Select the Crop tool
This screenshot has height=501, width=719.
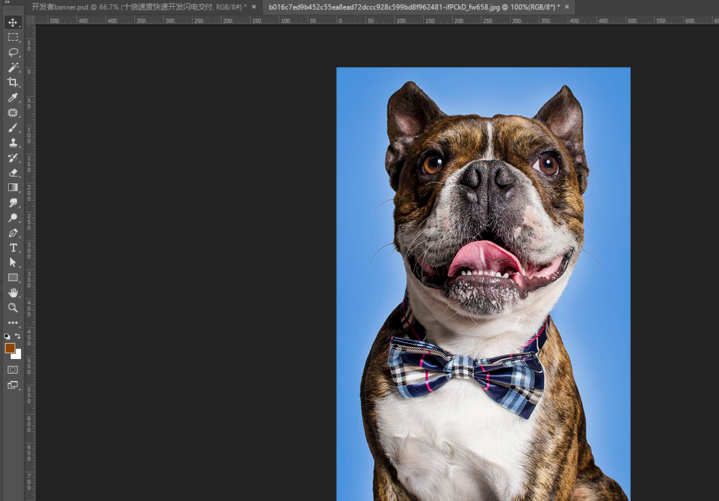13,82
